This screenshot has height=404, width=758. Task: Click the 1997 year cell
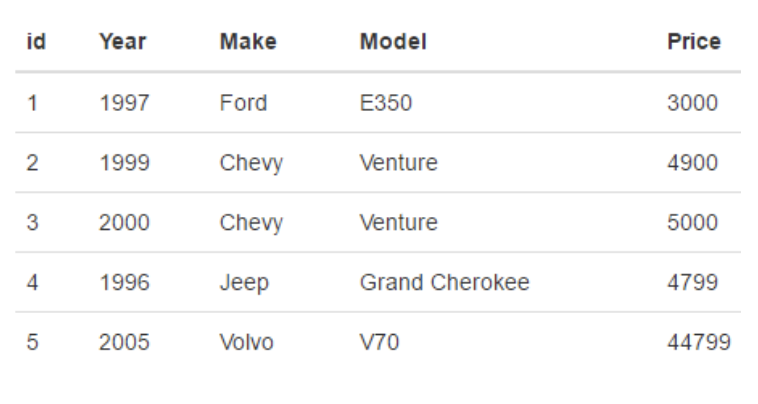tap(124, 103)
